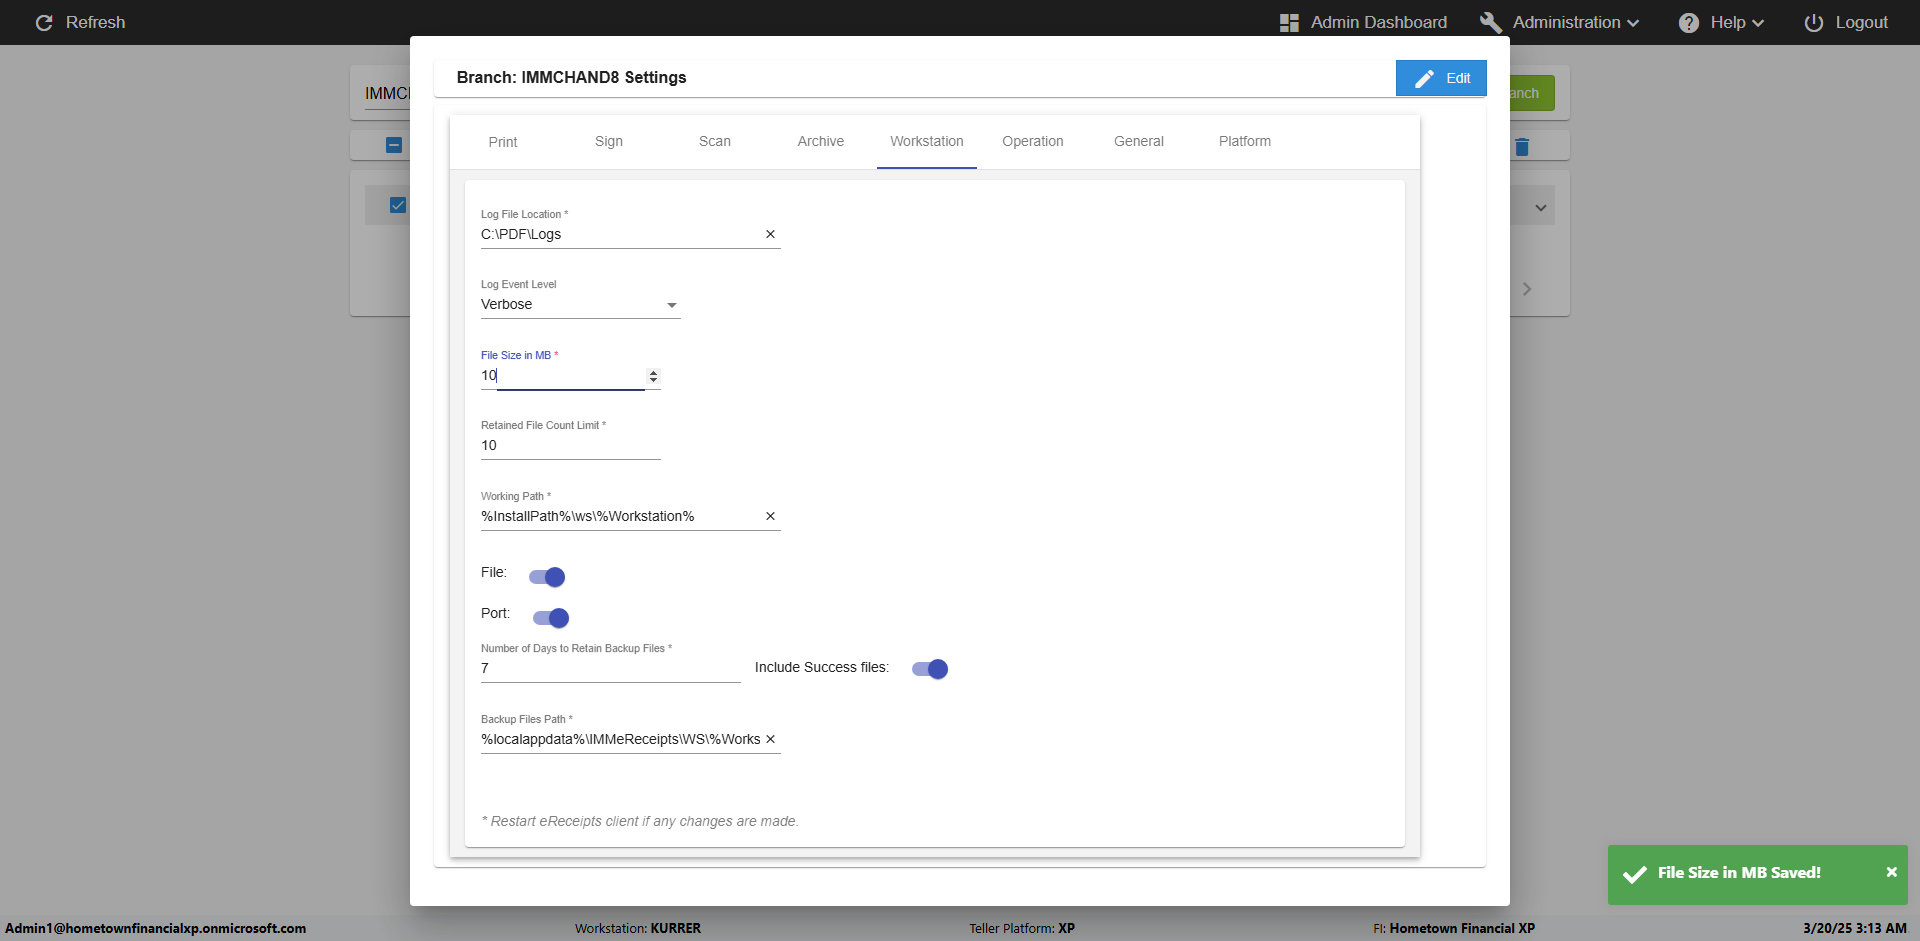Open the Platform tab
The image size is (1920, 941).
tap(1244, 142)
